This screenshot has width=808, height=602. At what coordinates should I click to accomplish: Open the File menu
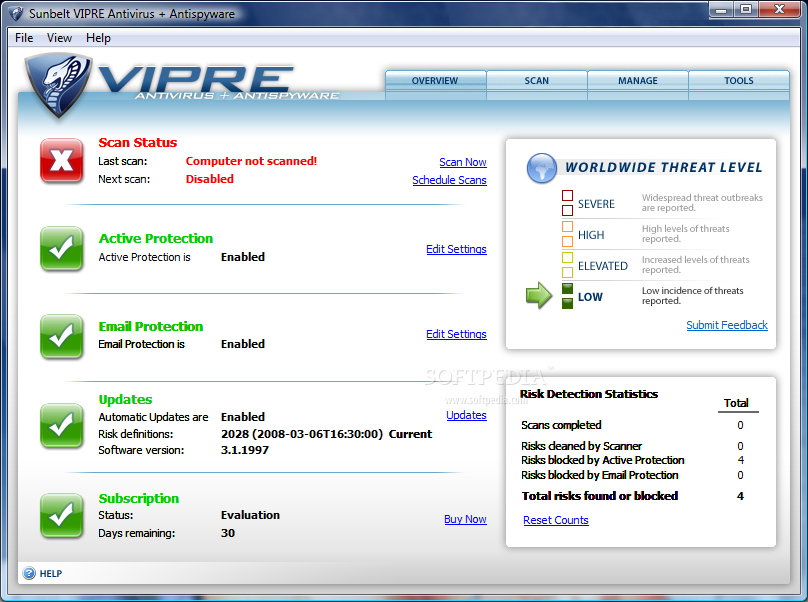click(x=24, y=38)
